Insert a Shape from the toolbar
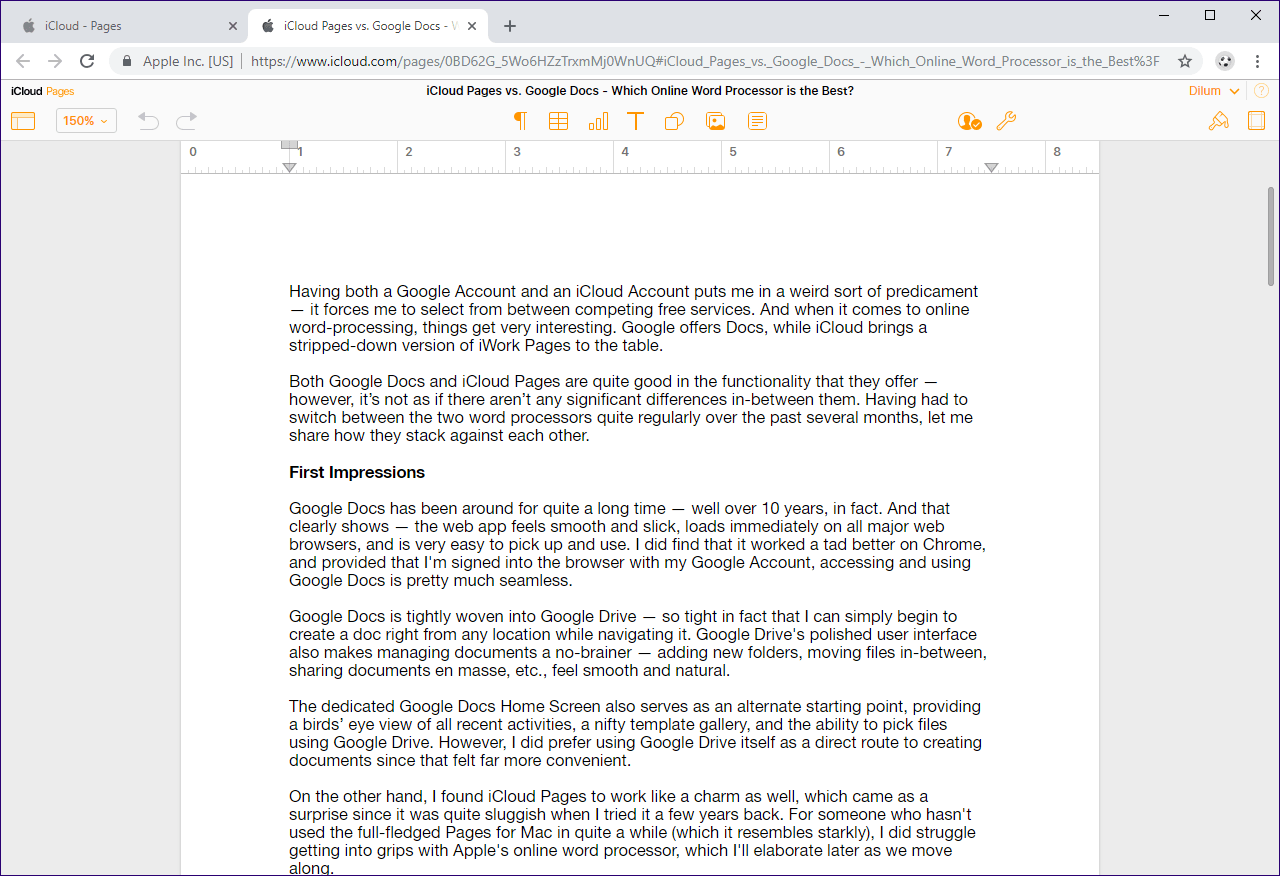The width and height of the screenshot is (1280, 876). tap(674, 121)
